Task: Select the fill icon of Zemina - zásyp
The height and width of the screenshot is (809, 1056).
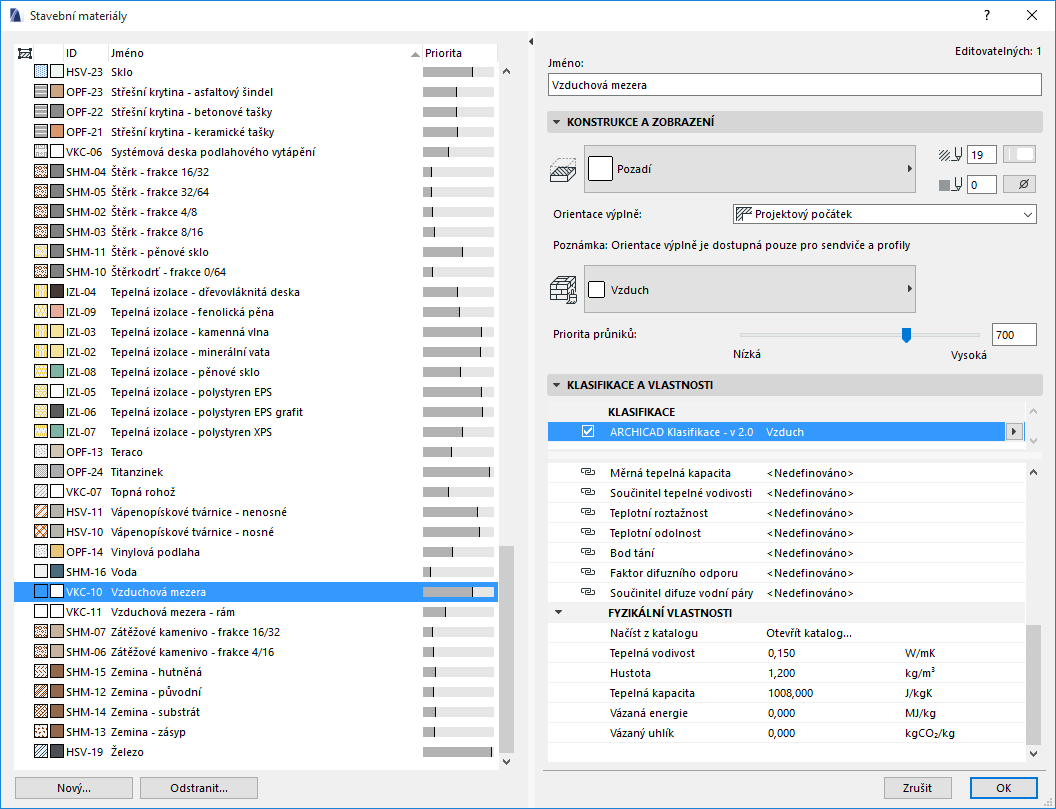Action: click(x=41, y=732)
